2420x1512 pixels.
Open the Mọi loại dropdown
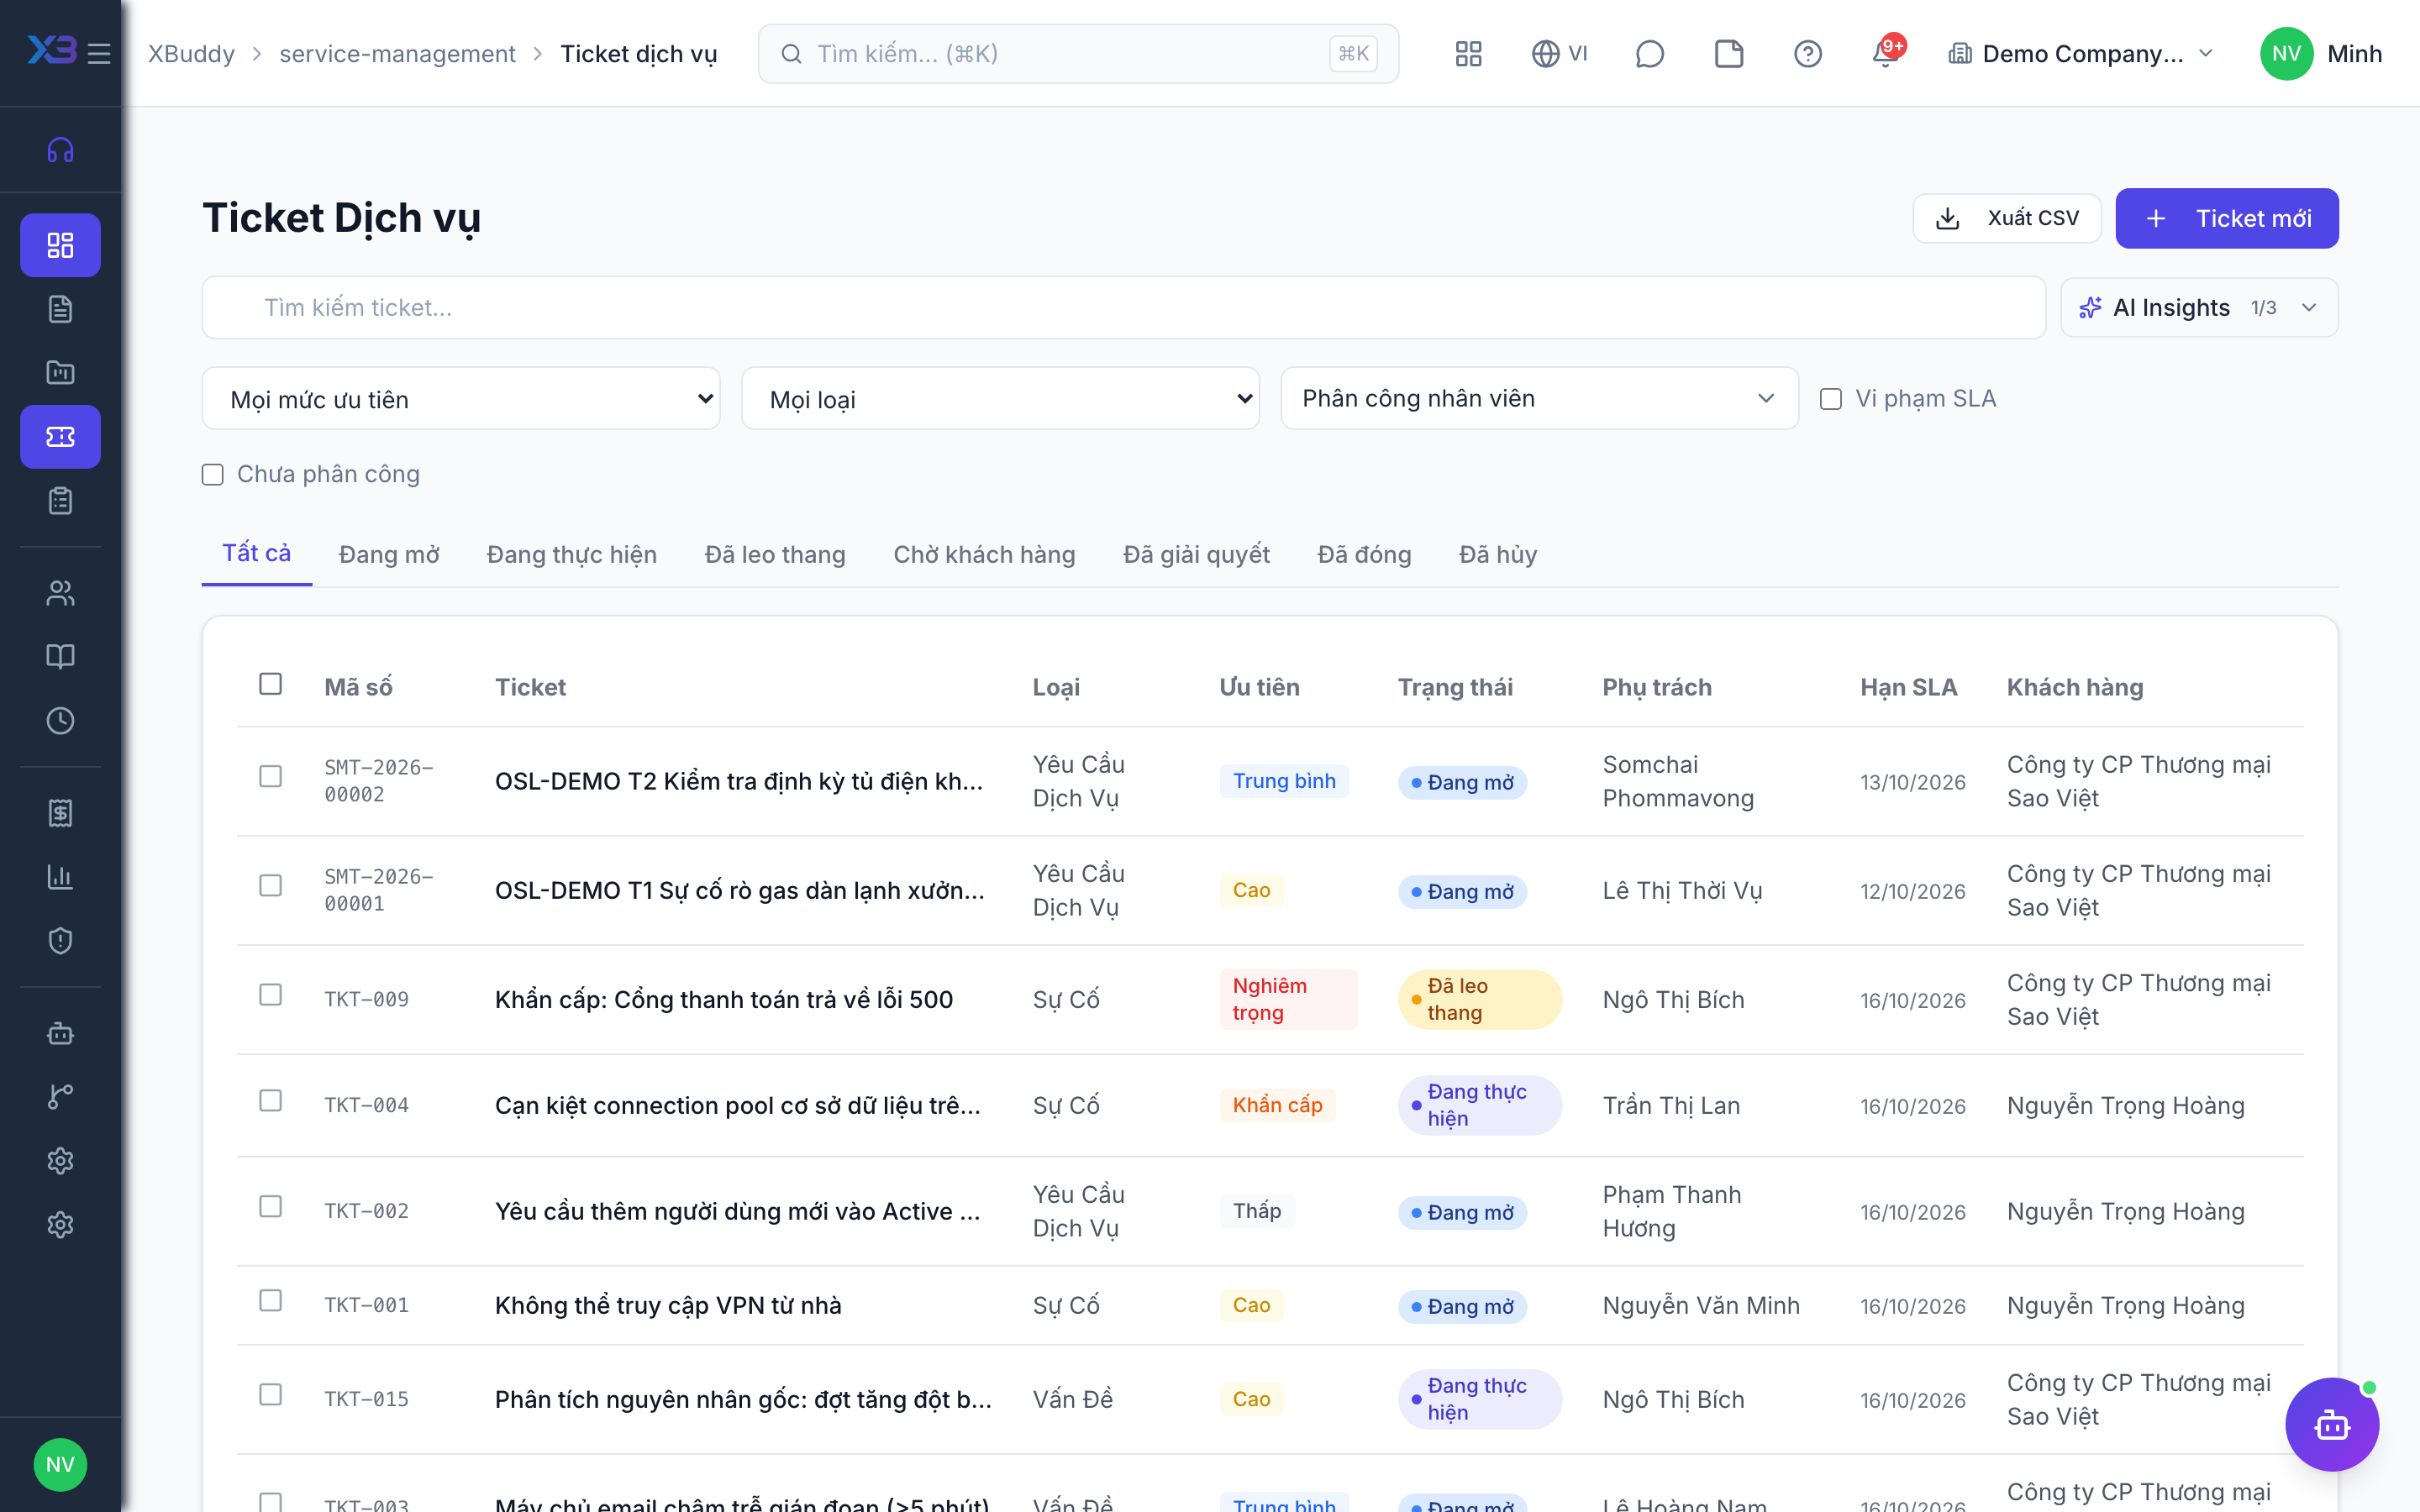[x=1000, y=399]
